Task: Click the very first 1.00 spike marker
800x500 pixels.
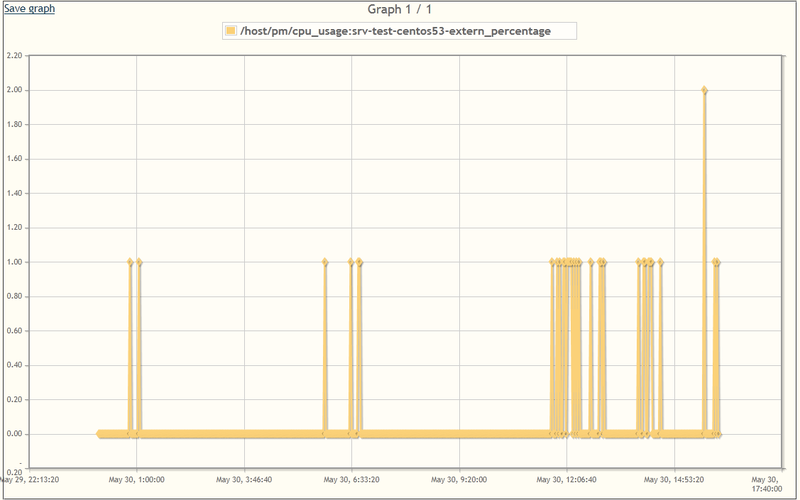Action: point(131,262)
